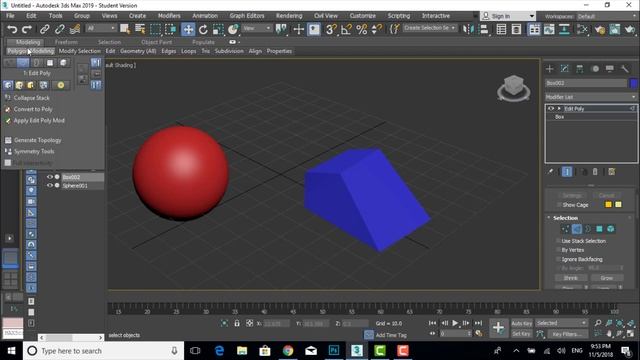The image size is (640, 360).
Task: Toggle the selection lock padlock icon
Action: 237,323
